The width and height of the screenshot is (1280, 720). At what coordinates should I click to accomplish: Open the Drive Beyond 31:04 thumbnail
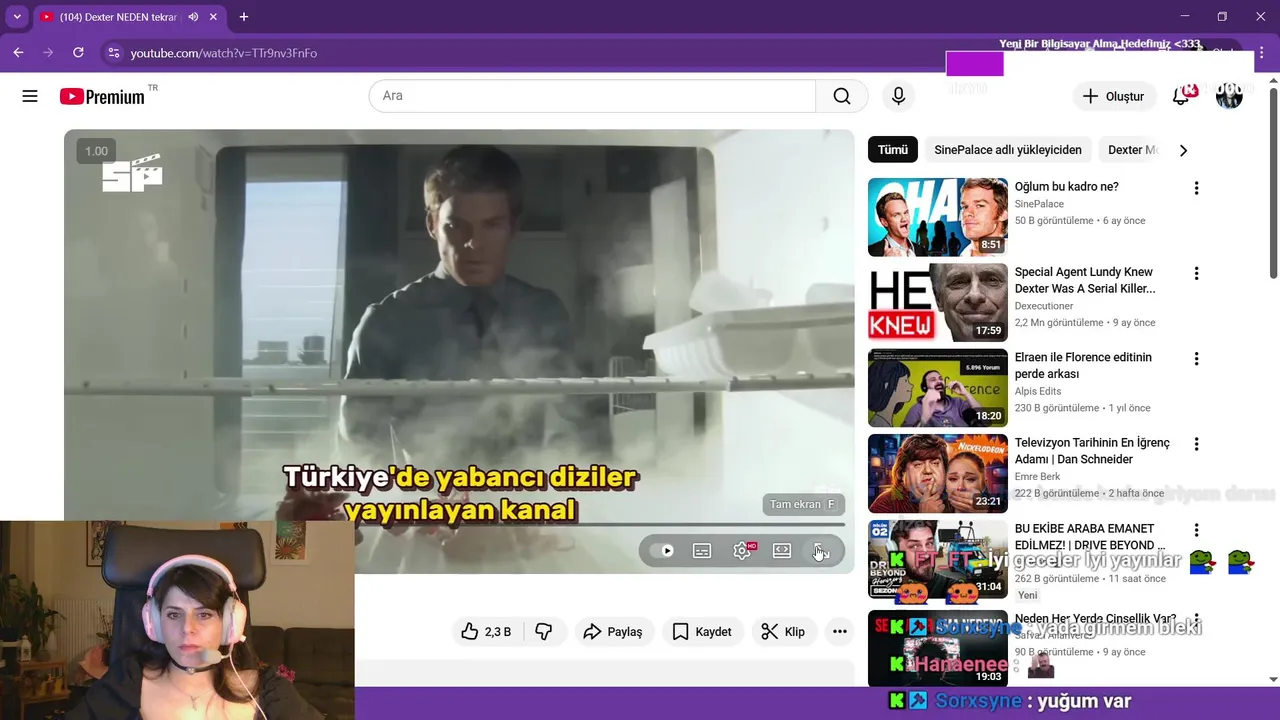pos(938,559)
